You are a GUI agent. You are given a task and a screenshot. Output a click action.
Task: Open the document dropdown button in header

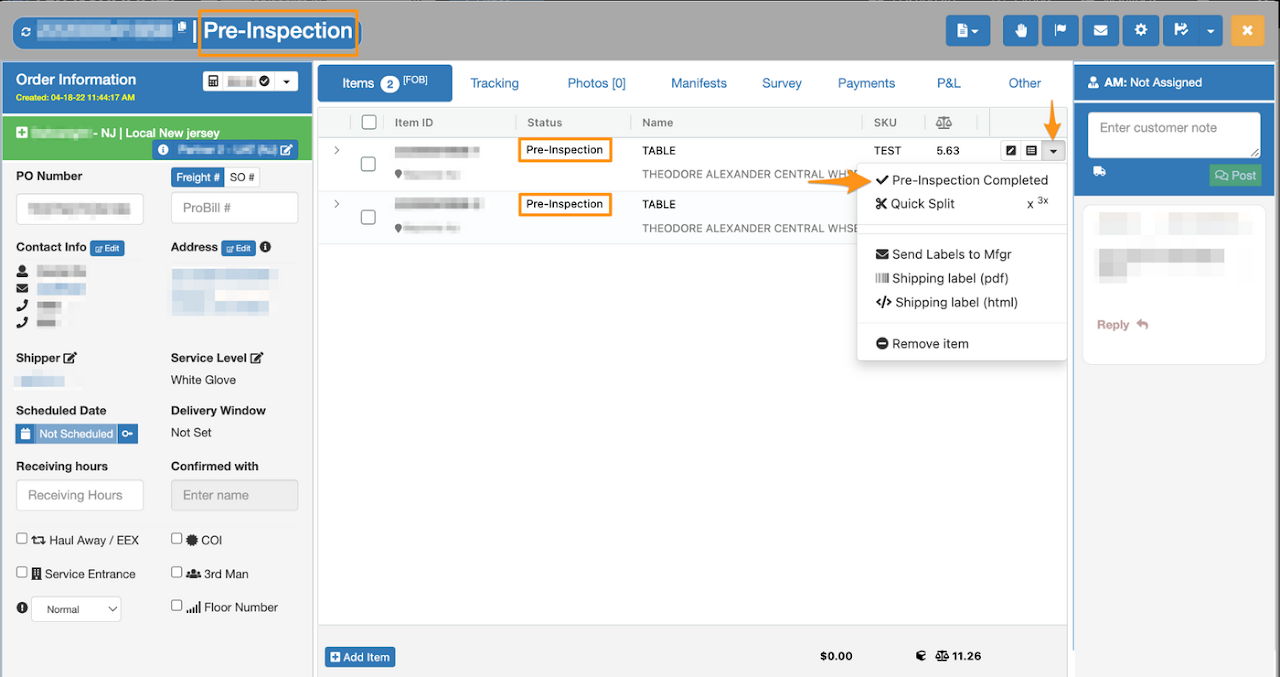coord(968,31)
